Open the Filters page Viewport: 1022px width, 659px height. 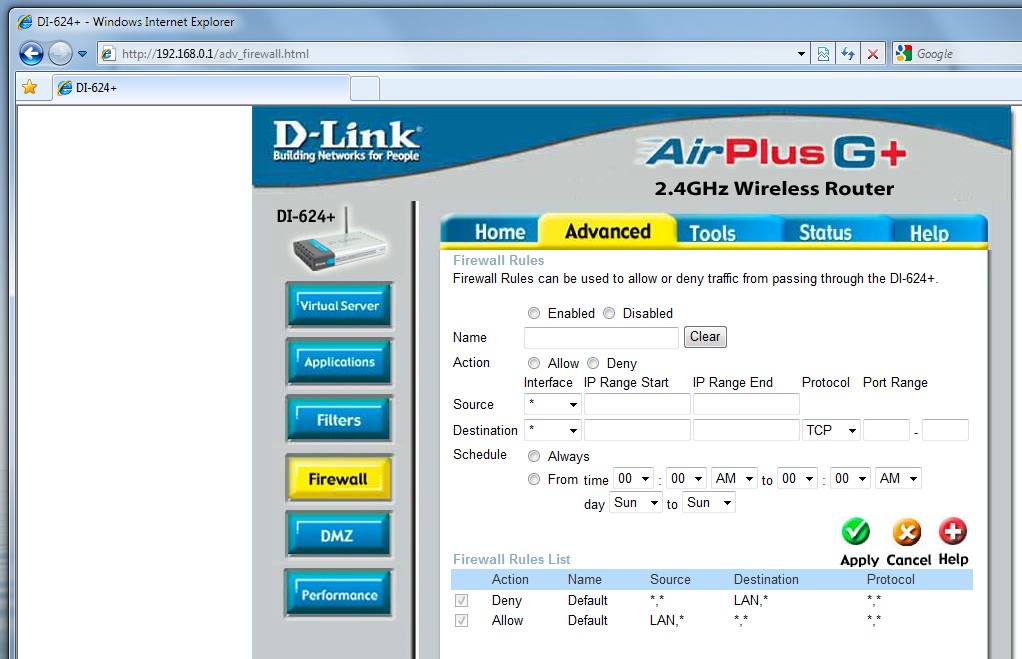click(339, 420)
